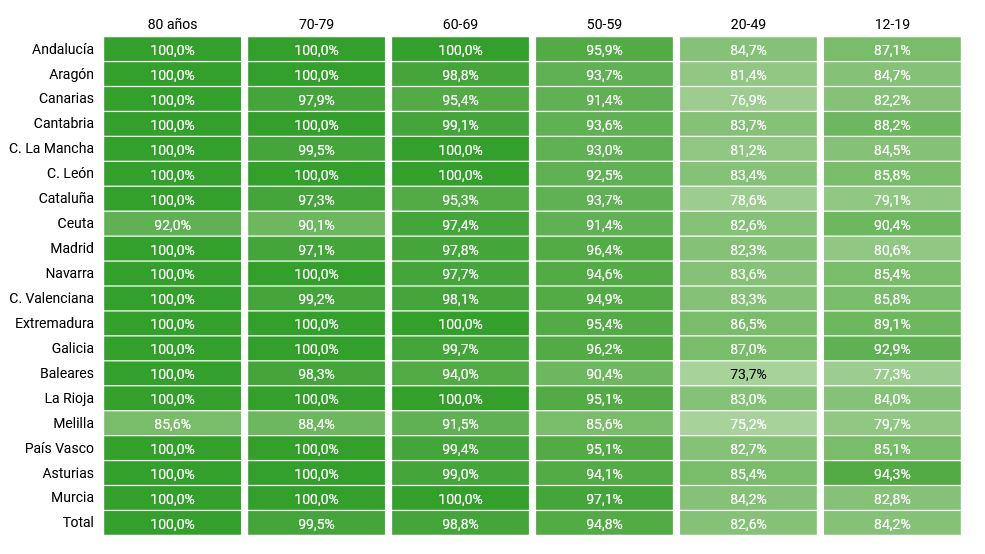Click the Canarias 20-49 cell showing 76,9%
Screen dimensions: 985x554
tap(748, 99)
